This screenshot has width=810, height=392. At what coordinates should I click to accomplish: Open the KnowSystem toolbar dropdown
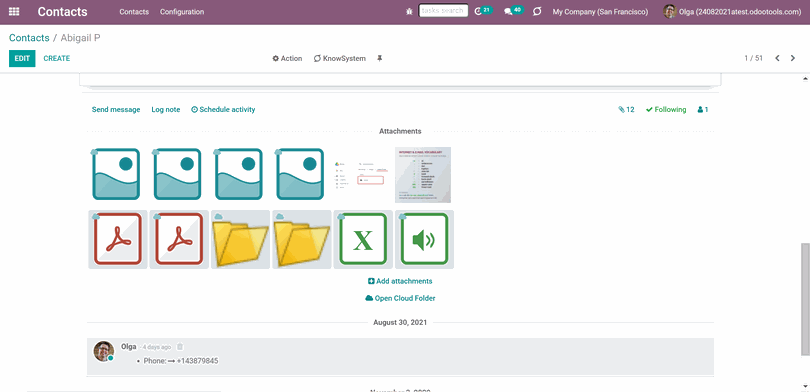[x=339, y=58]
